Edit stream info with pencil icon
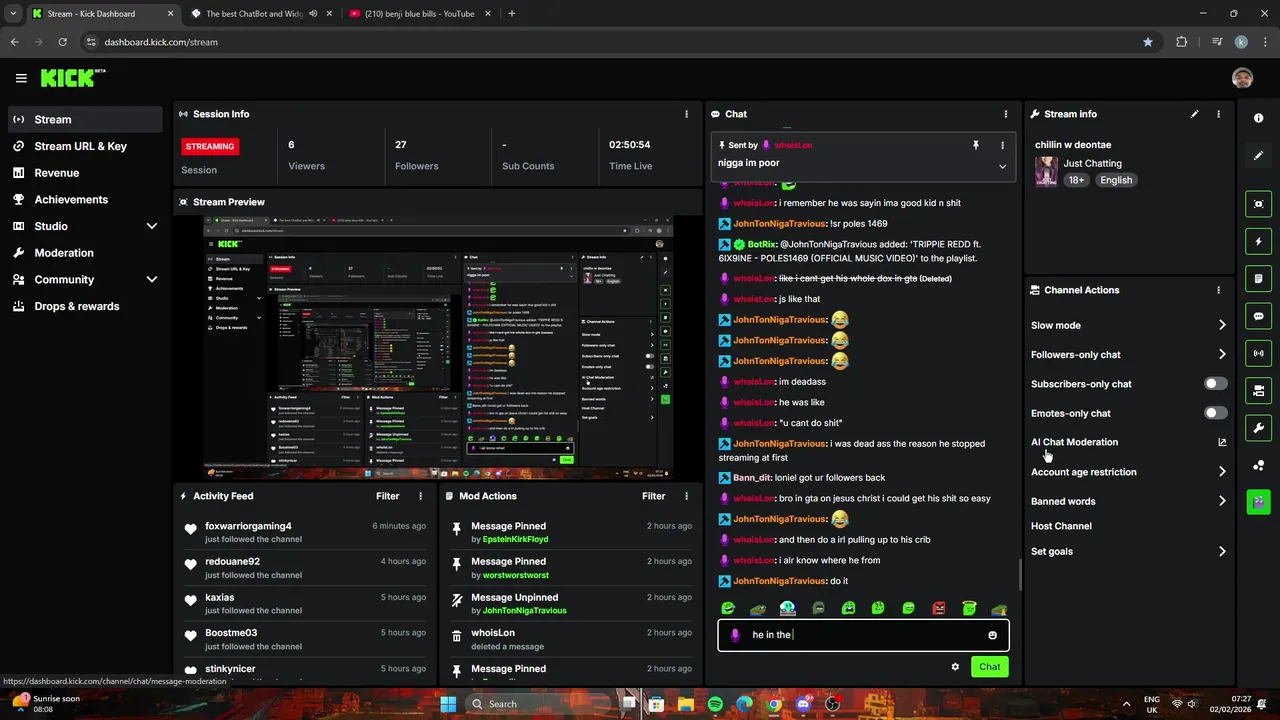 point(1194,114)
